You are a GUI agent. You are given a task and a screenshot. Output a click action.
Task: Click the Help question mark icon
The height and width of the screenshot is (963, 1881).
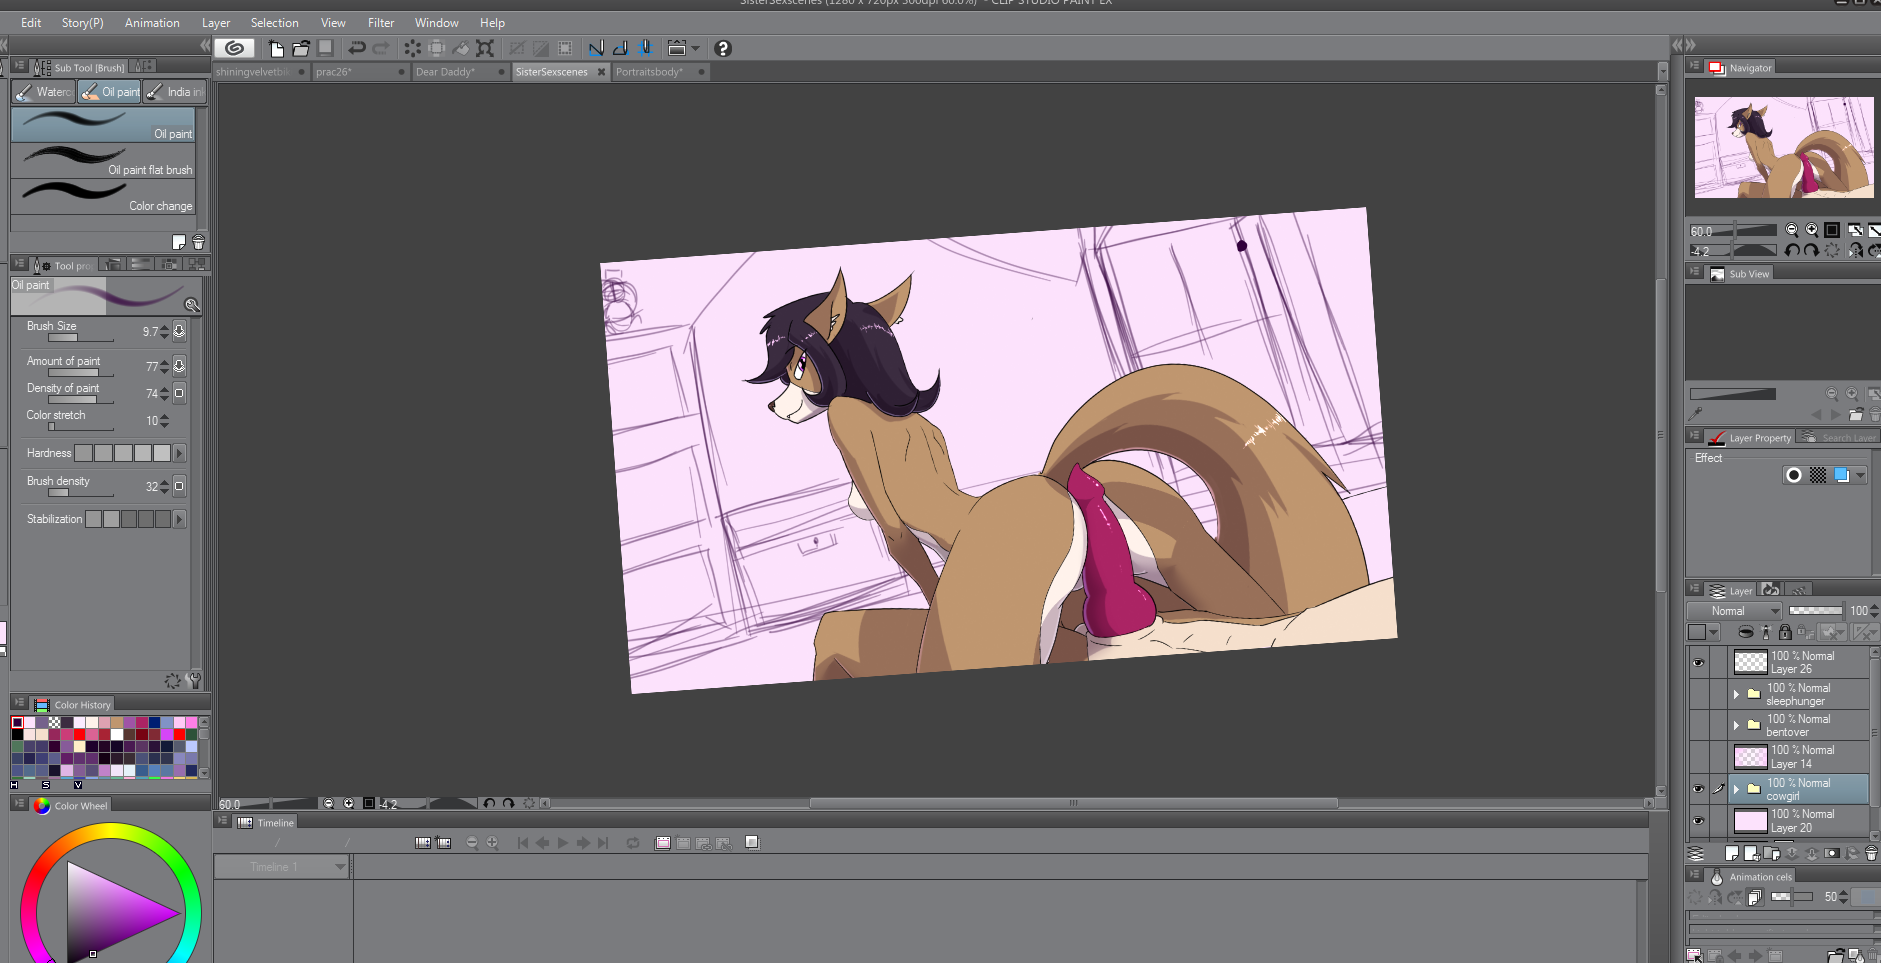click(723, 48)
